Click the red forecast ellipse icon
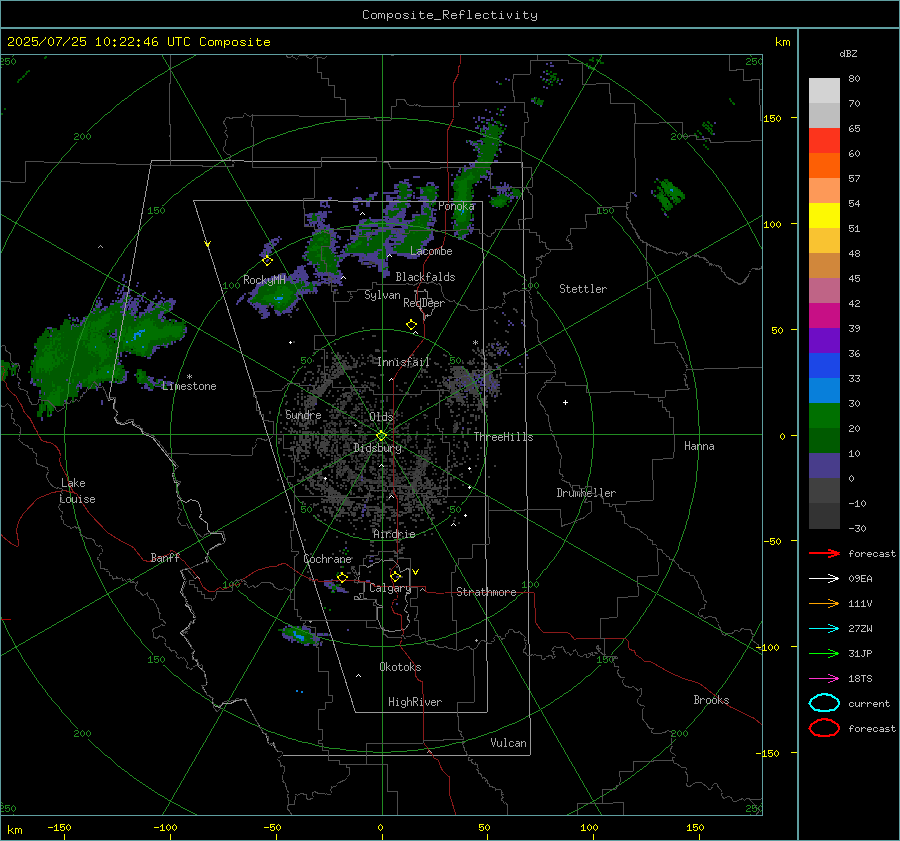Image resolution: width=900 pixels, height=841 pixels. [824, 728]
